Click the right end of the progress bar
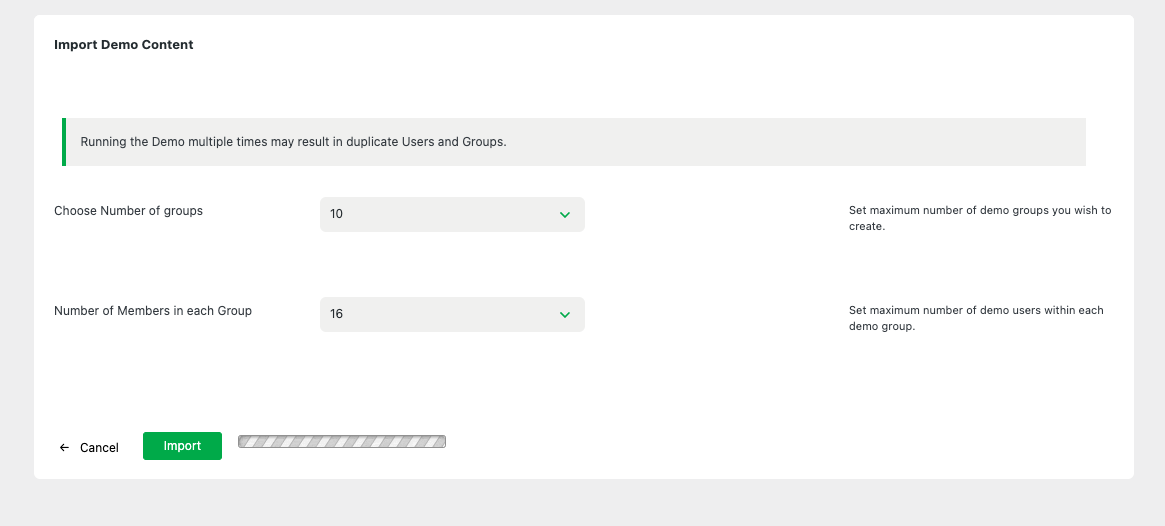 440,441
